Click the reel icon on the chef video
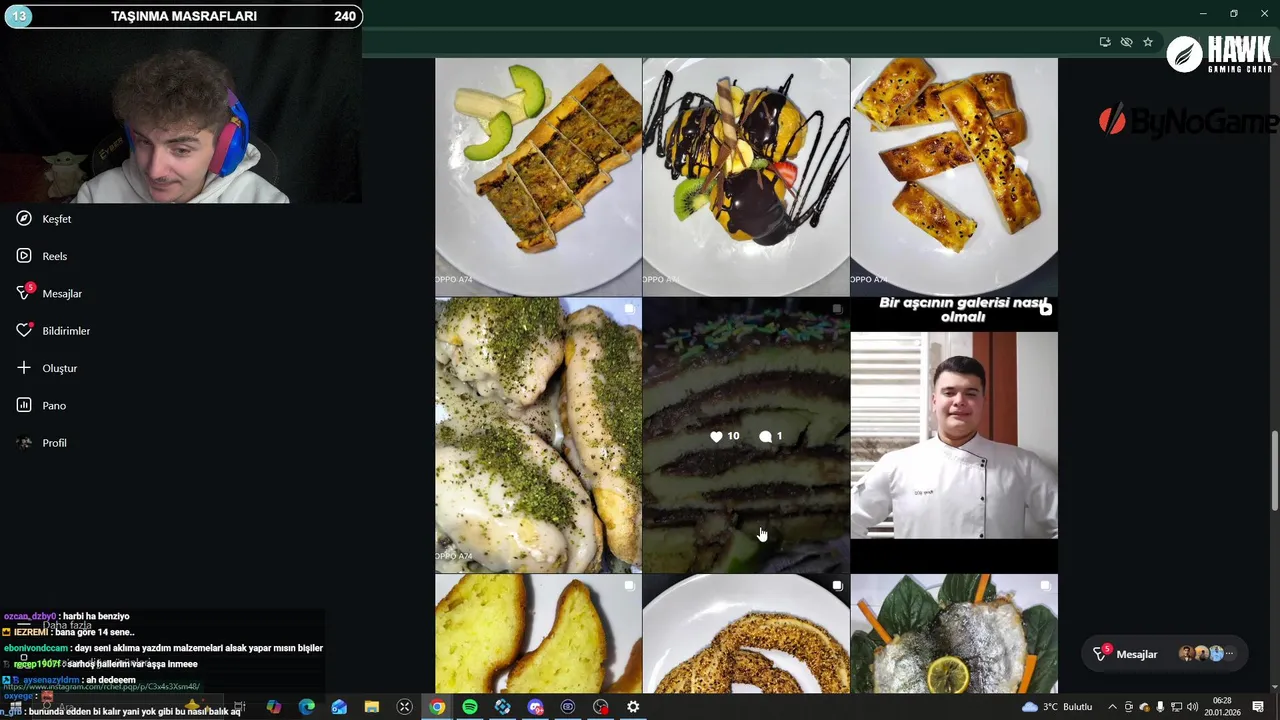Image resolution: width=1280 pixels, height=720 pixels. [1045, 309]
